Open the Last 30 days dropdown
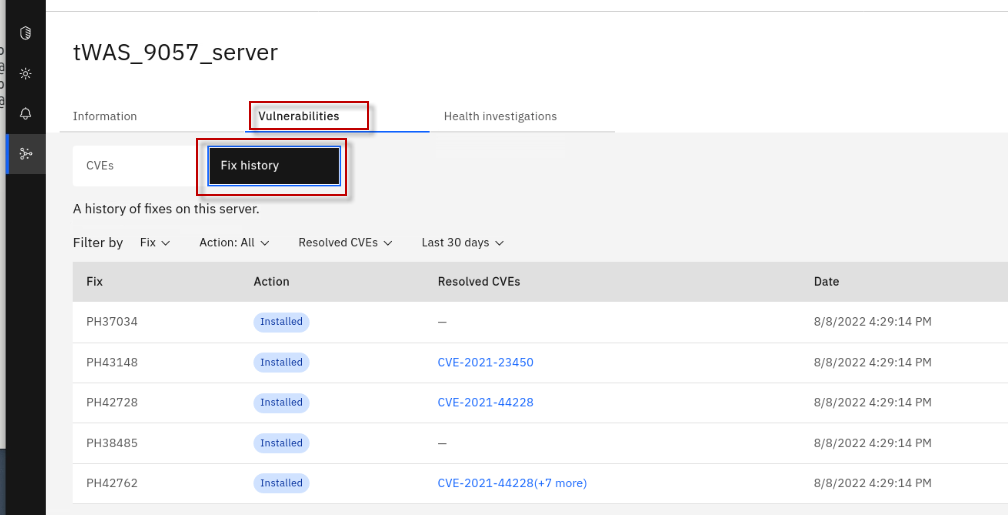Screen dimensions: 1008x515 click(462, 242)
